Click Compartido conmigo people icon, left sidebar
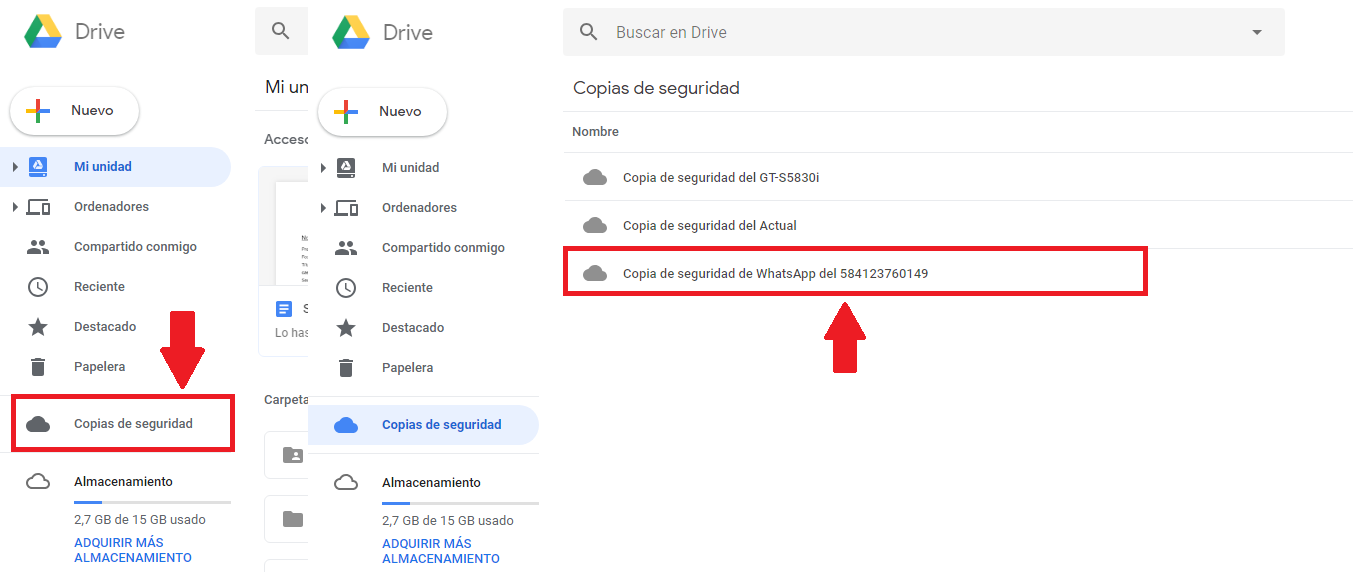Viewport: 1353px width, 572px height. (38, 247)
